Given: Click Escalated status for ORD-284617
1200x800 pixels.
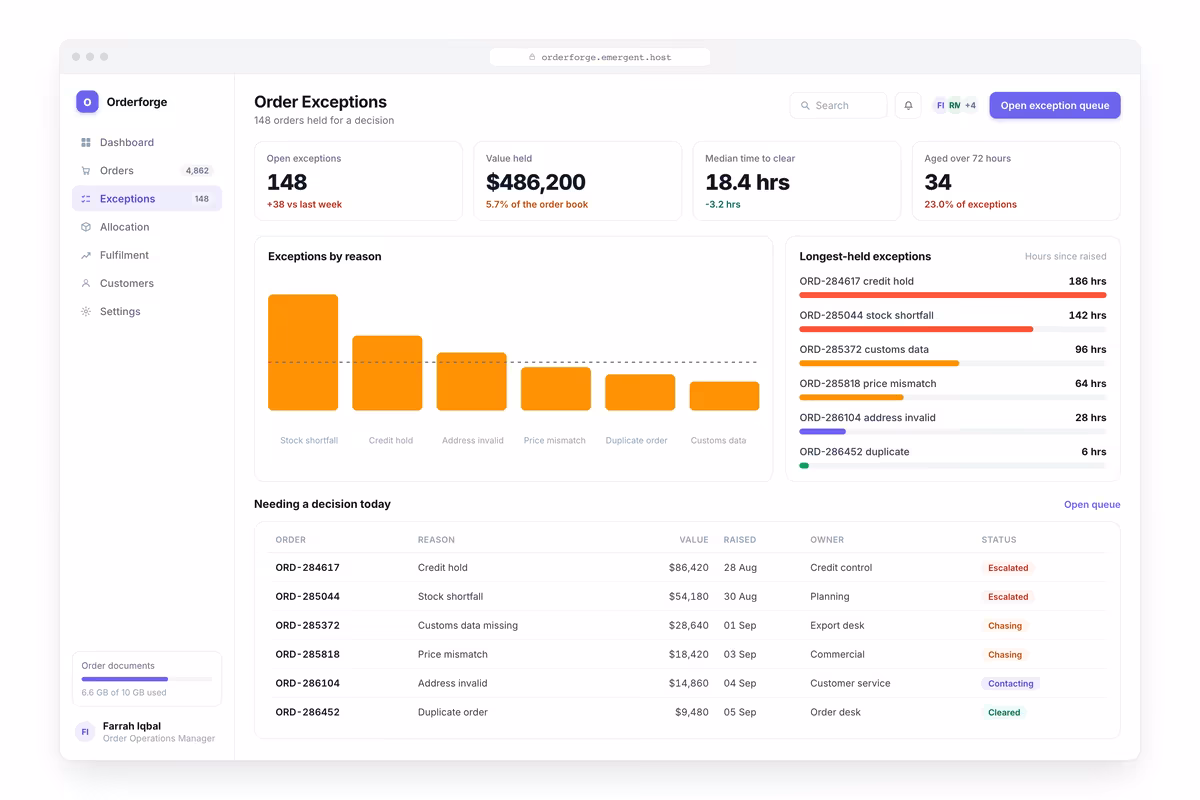Looking at the screenshot, I should (1008, 568).
